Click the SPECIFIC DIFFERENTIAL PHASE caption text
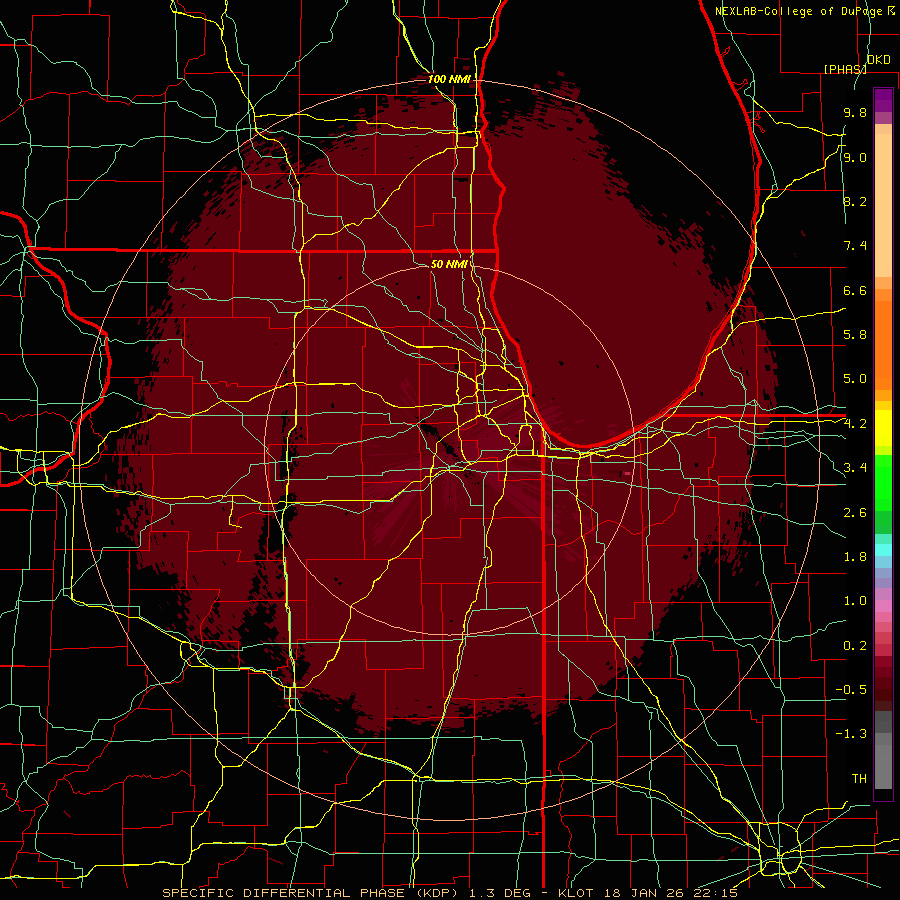 click(283, 893)
